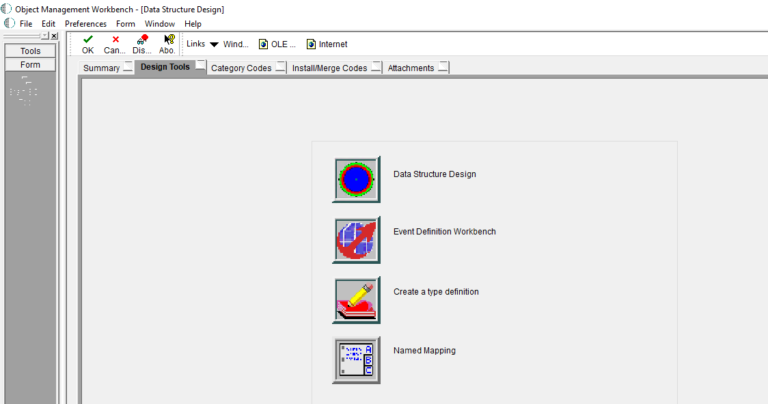
Task: Open the OLE link in toolbar
Action: click(277, 44)
